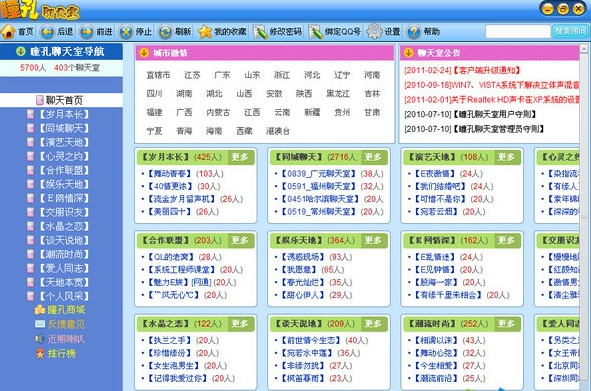Open 帮助 question mark icon
The height and width of the screenshot is (391, 591).
coord(414,32)
